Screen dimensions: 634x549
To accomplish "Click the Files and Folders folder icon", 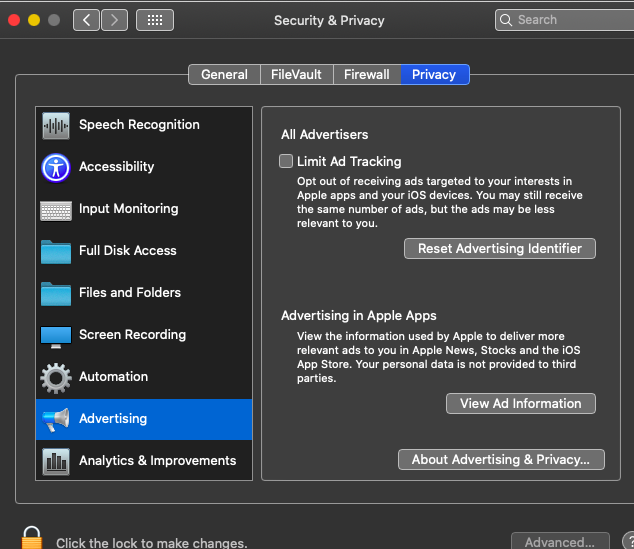I will [x=56, y=294].
